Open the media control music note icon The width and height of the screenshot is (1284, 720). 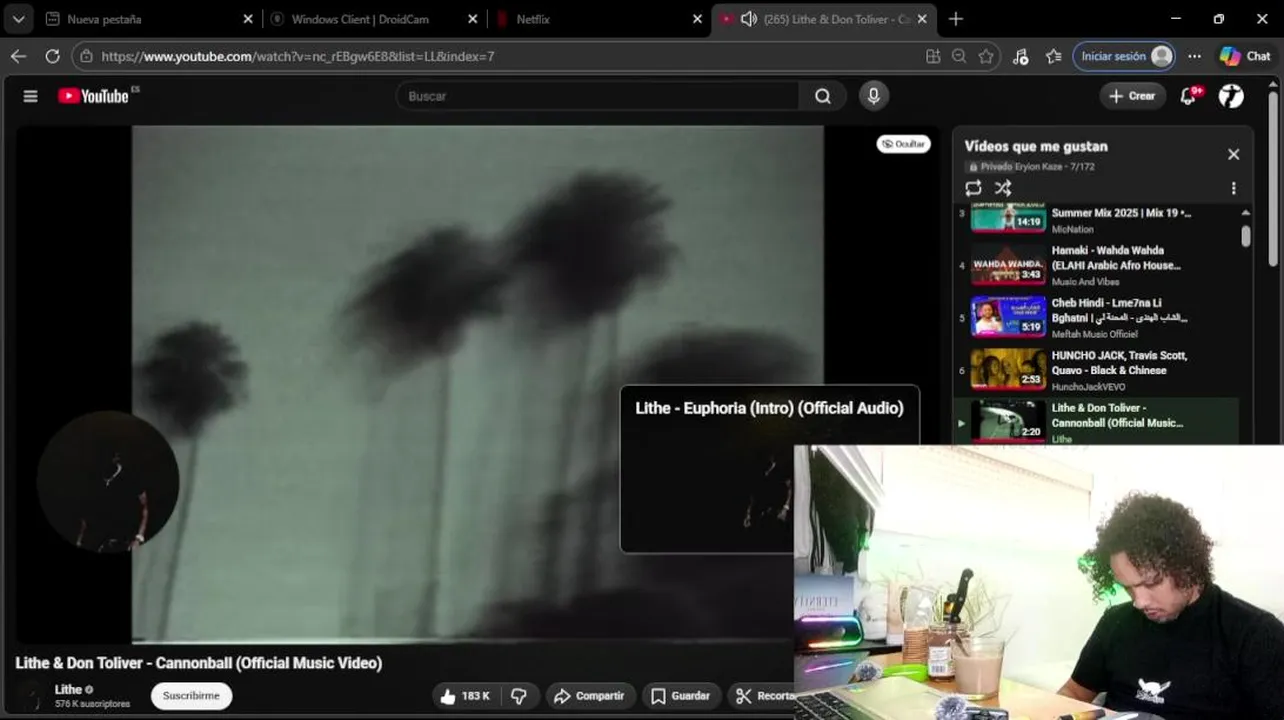pos(1020,56)
